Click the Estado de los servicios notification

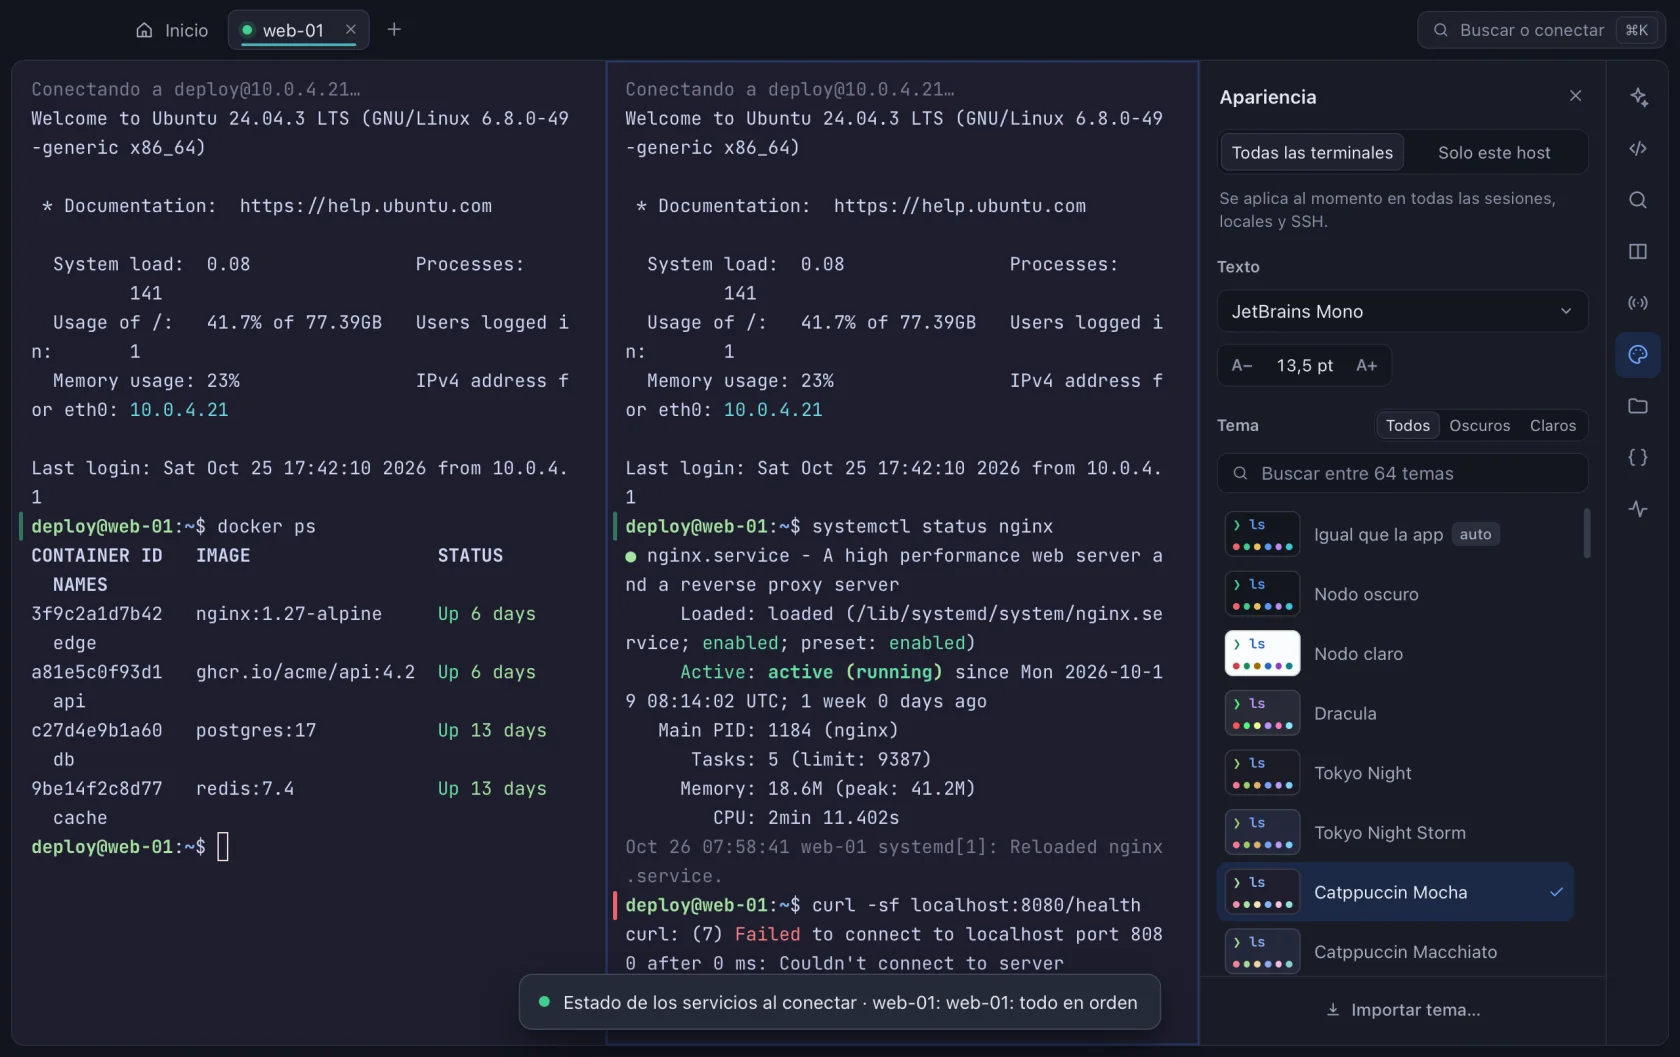840,1002
